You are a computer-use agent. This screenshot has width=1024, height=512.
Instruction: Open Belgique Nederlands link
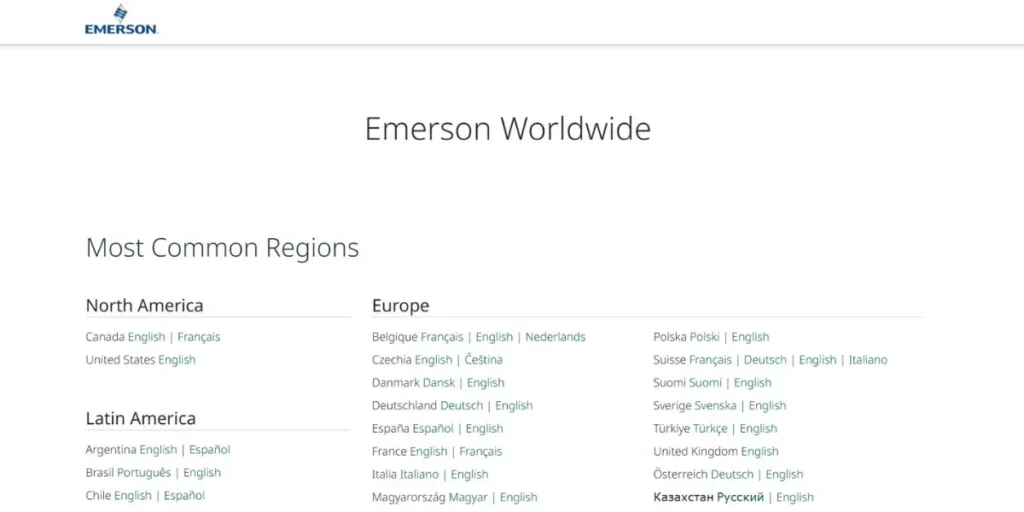[555, 337]
